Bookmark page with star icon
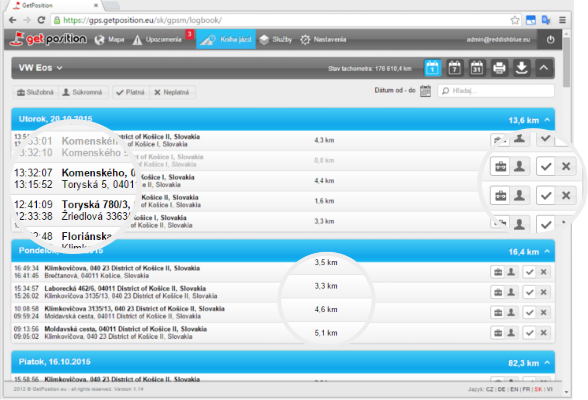The image size is (588, 400). tap(515, 20)
